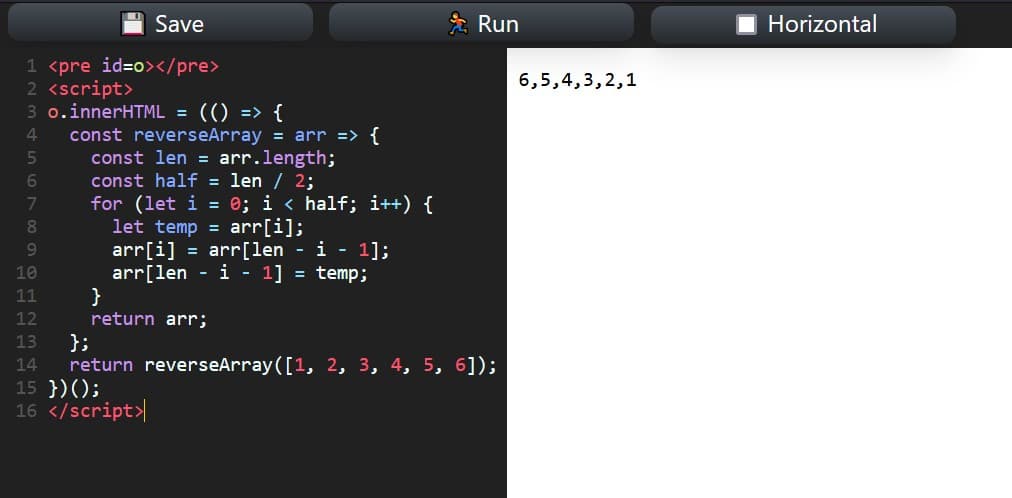Click the Run button
The height and width of the screenshot is (498, 1012).
(x=481, y=24)
